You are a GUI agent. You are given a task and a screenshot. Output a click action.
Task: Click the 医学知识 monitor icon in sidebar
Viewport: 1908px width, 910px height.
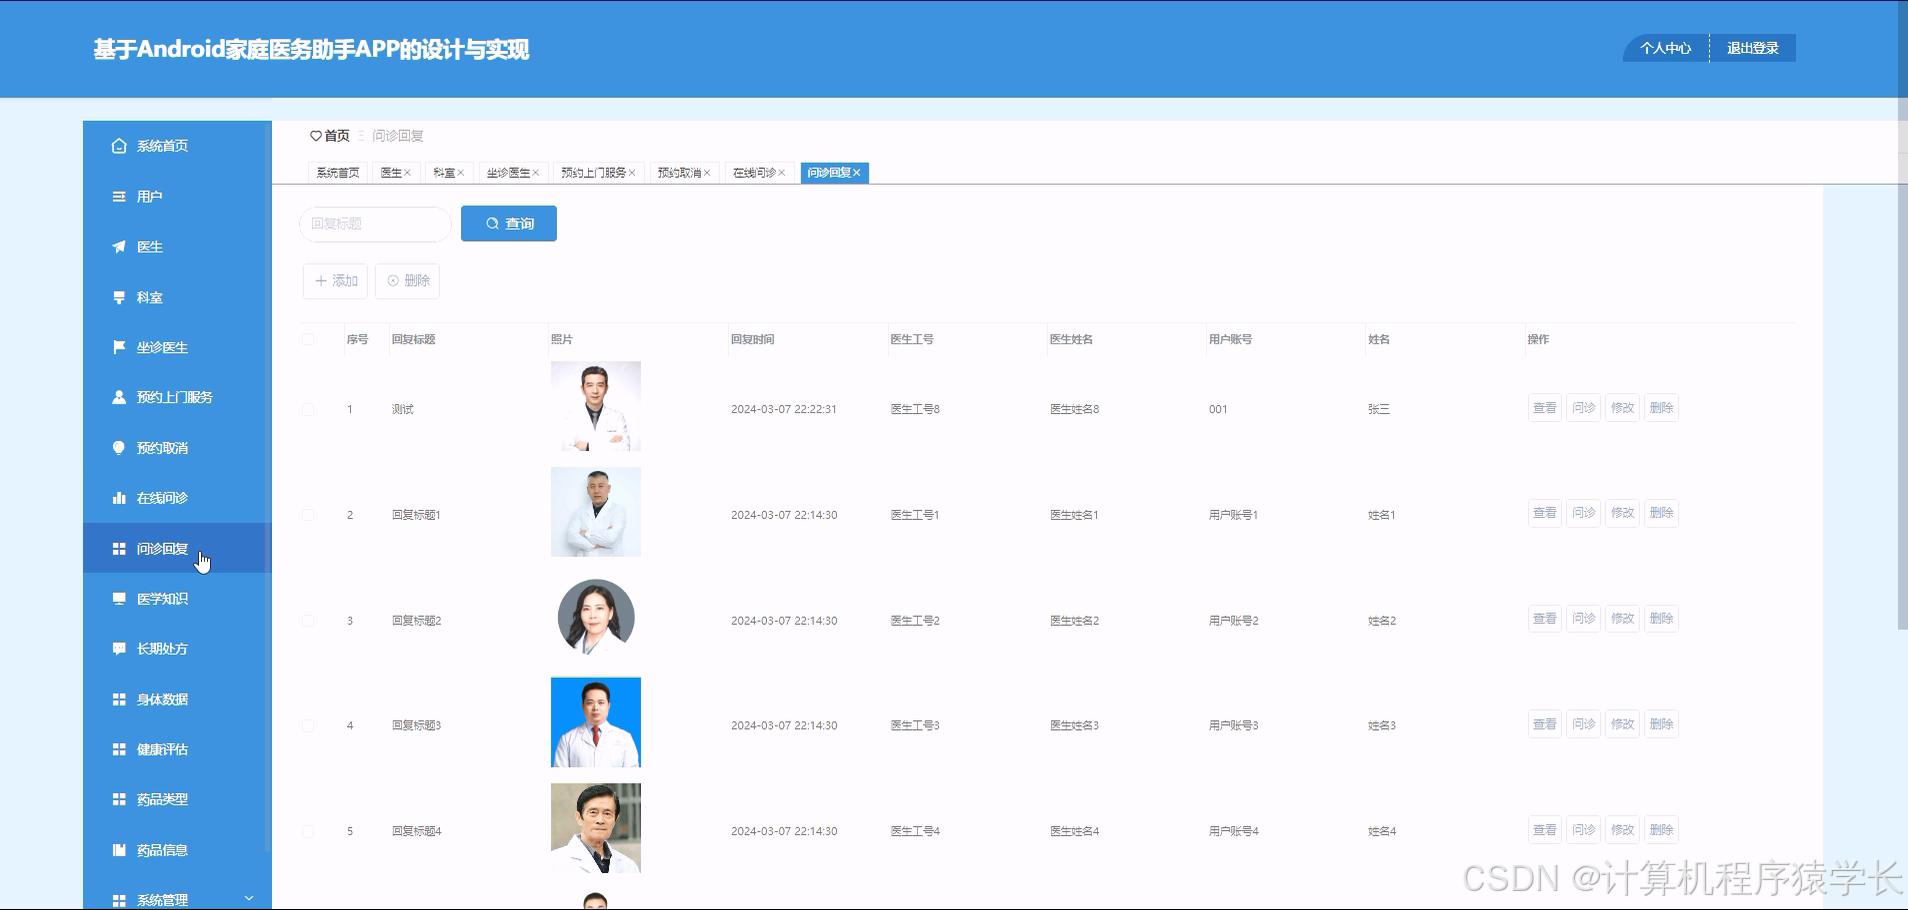coord(119,599)
